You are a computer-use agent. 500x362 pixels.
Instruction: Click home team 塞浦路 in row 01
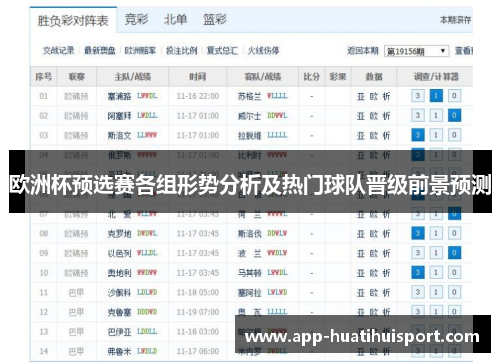[119, 96]
